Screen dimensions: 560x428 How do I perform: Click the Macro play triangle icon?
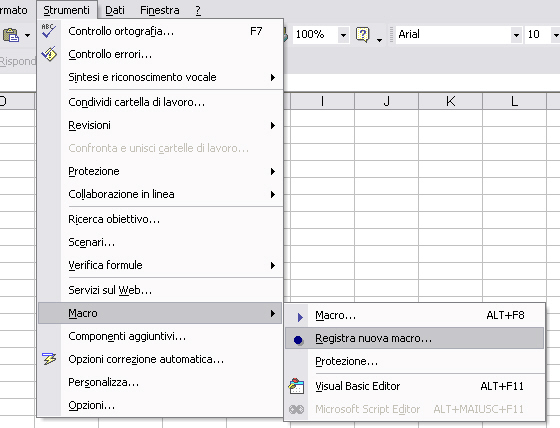(300, 317)
